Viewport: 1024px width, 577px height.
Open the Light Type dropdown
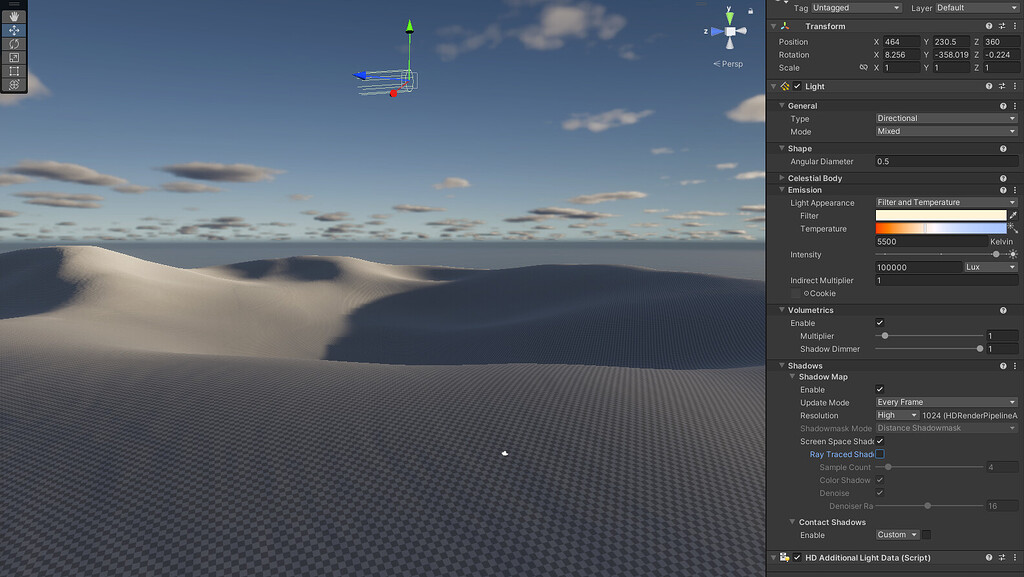click(945, 118)
